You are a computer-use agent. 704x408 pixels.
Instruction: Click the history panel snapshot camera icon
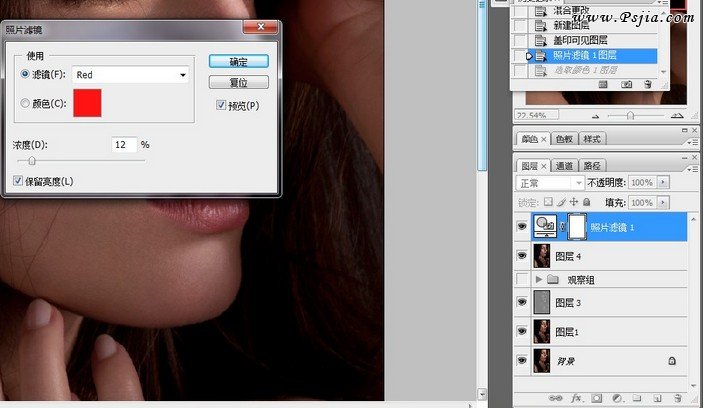click(625, 86)
